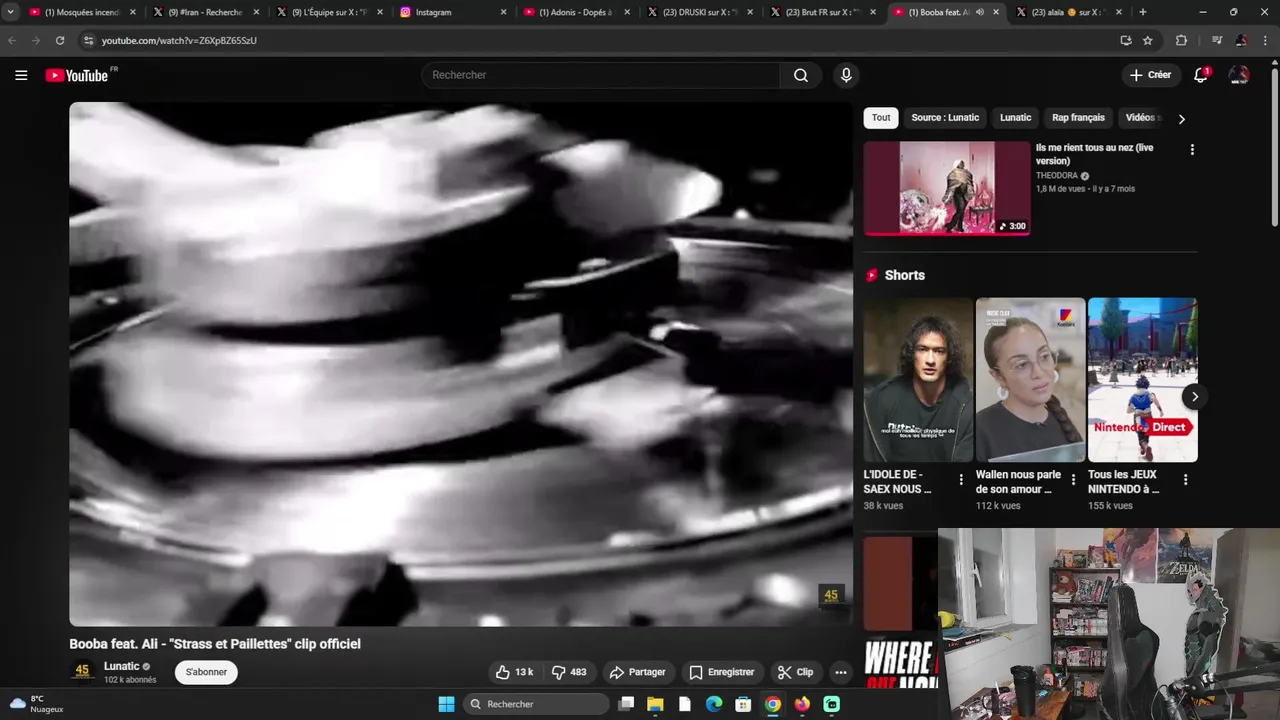Open Microsoft Store from taskbar
The height and width of the screenshot is (720, 1280).
(743, 704)
